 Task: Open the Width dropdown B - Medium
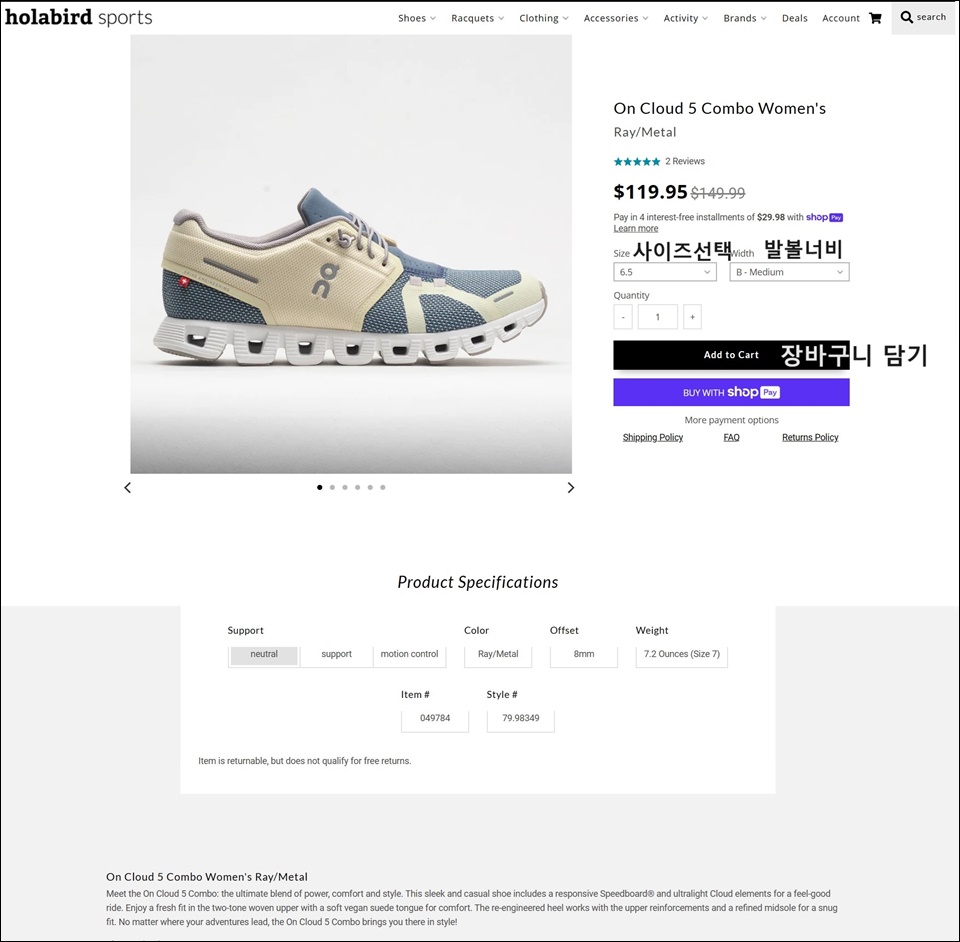789,272
